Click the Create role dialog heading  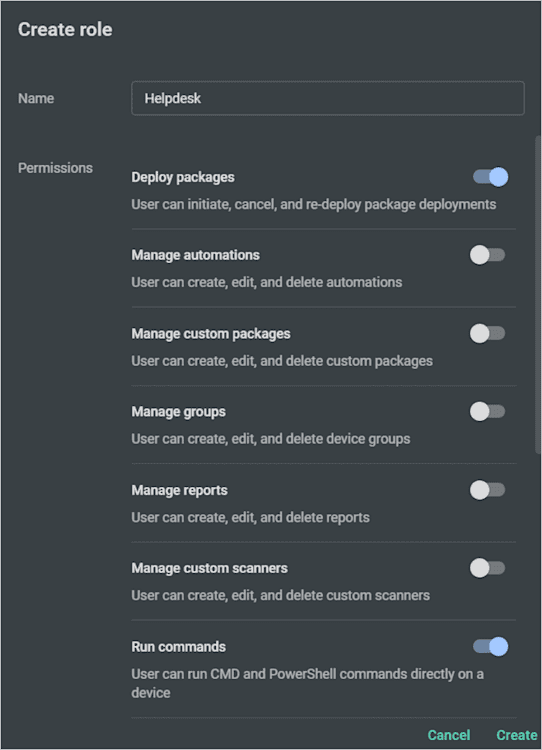pyautogui.click(x=65, y=30)
